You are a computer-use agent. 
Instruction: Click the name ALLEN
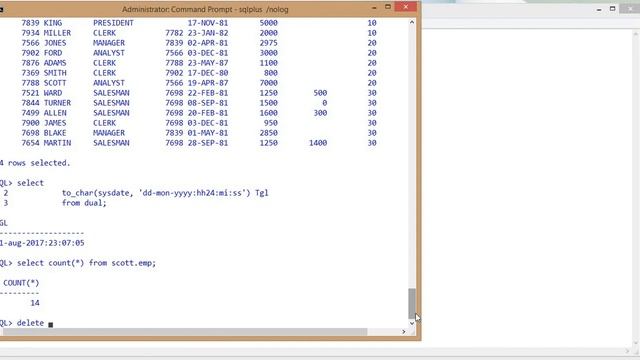tap(55, 113)
